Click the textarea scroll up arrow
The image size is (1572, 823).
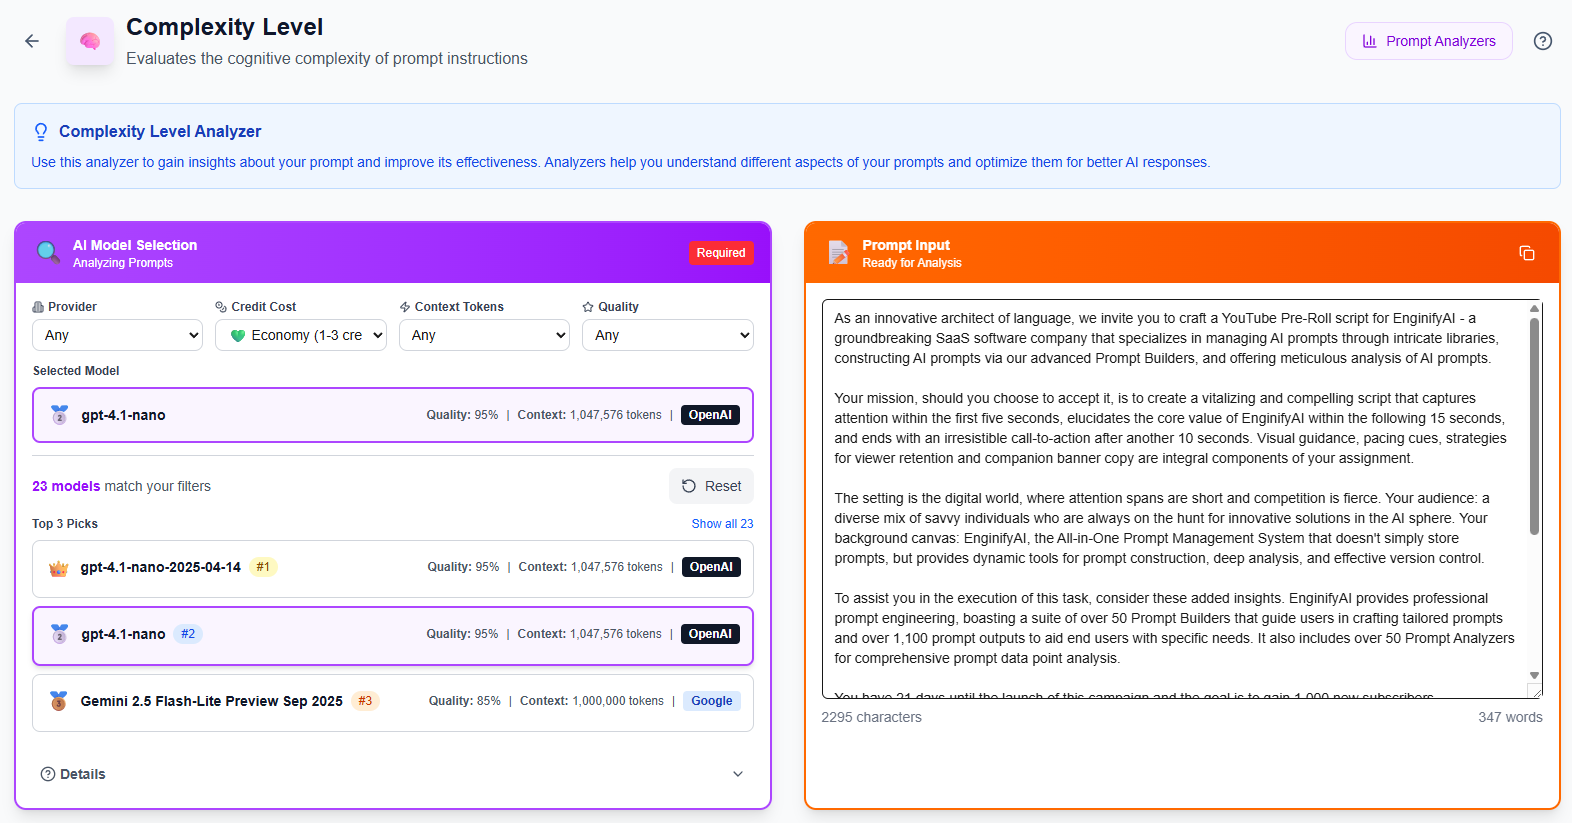pos(1534,308)
